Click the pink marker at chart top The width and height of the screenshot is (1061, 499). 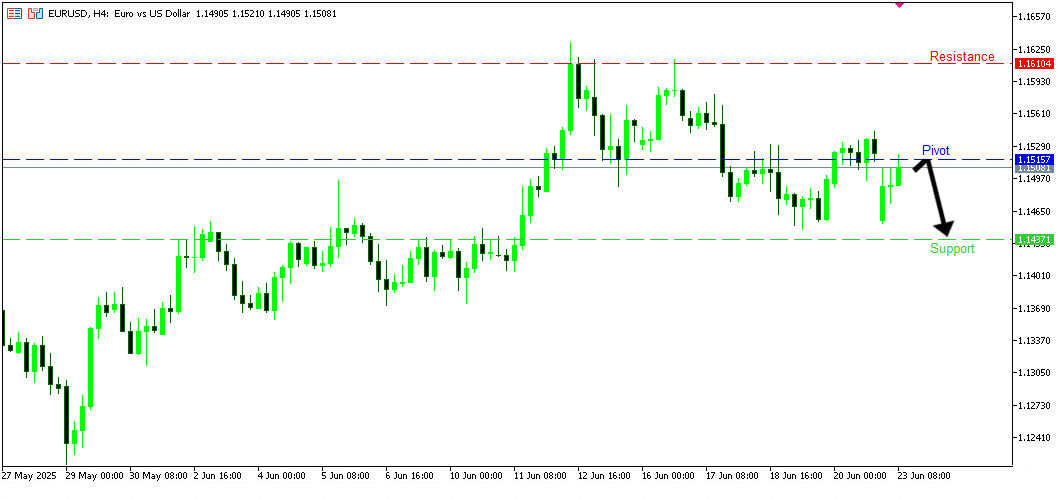[x=898, y=4]
